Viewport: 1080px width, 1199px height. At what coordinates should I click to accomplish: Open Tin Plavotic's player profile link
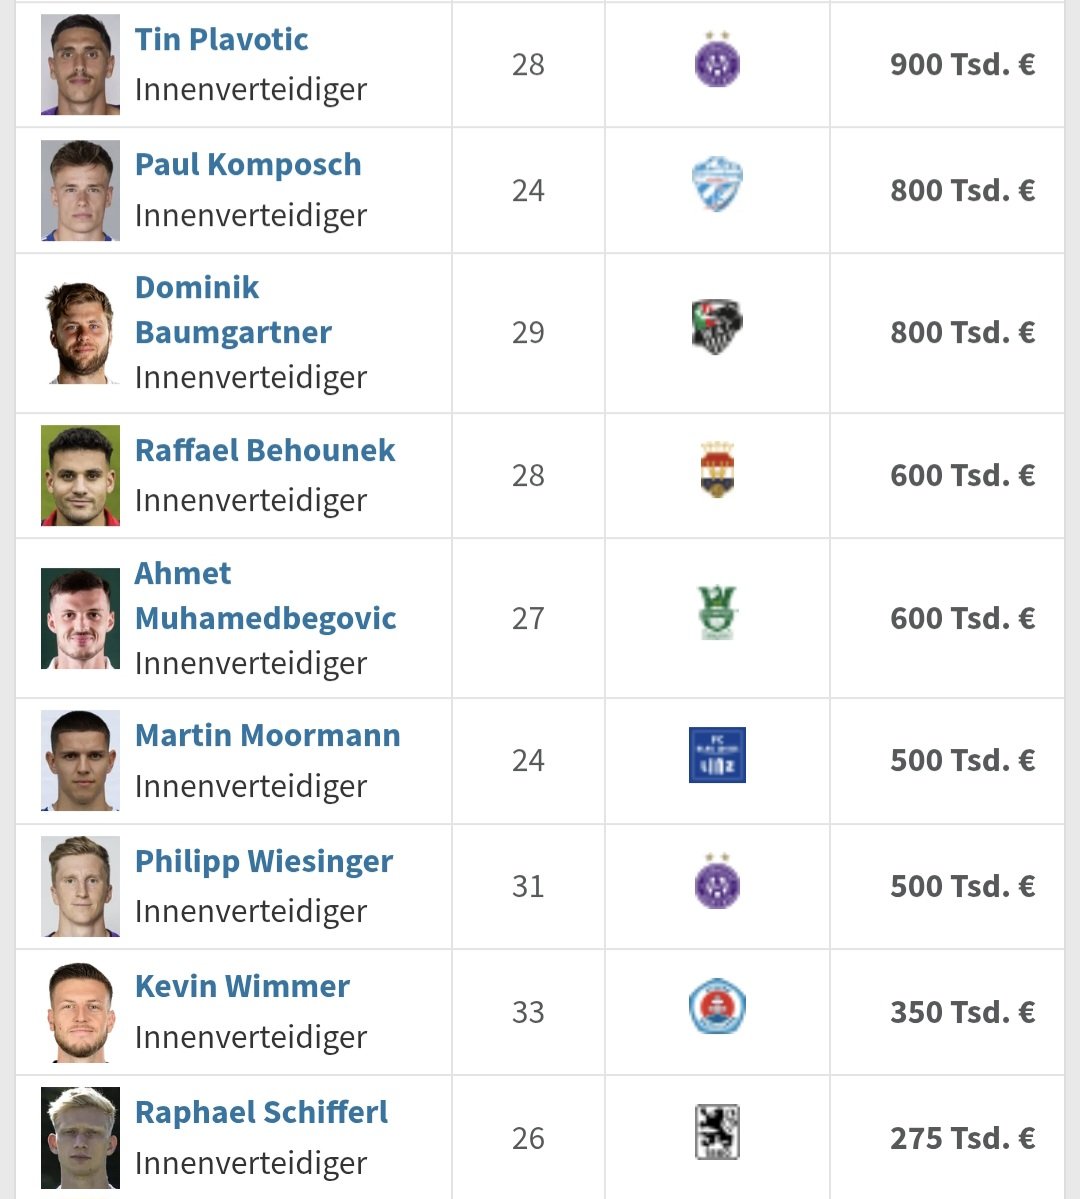pos(221,40)
